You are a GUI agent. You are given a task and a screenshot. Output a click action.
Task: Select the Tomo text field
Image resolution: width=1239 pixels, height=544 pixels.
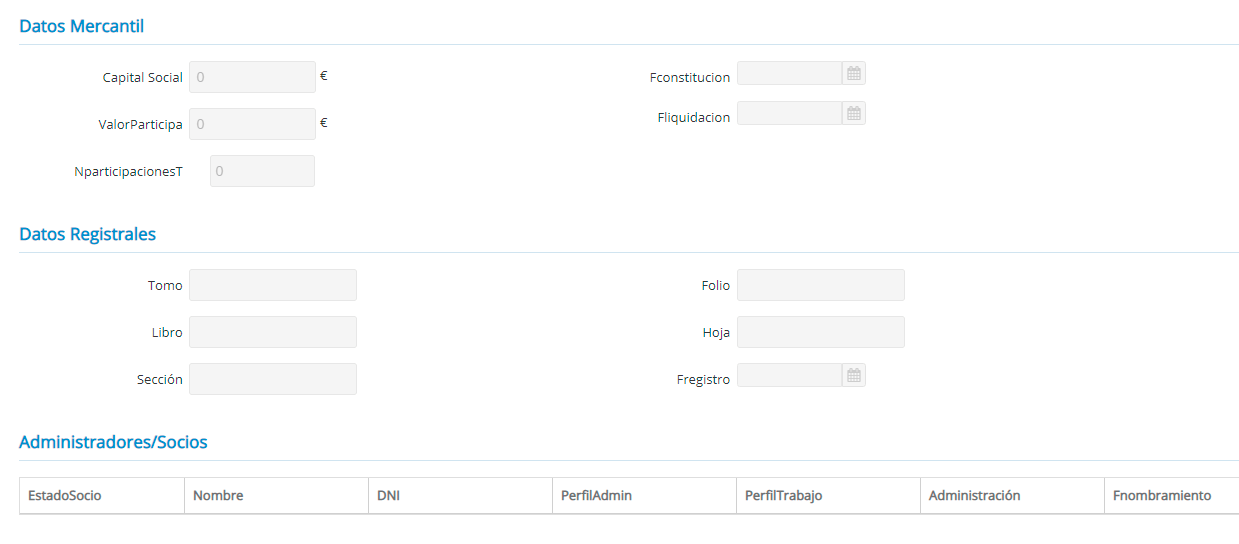[x=272, y=285]
